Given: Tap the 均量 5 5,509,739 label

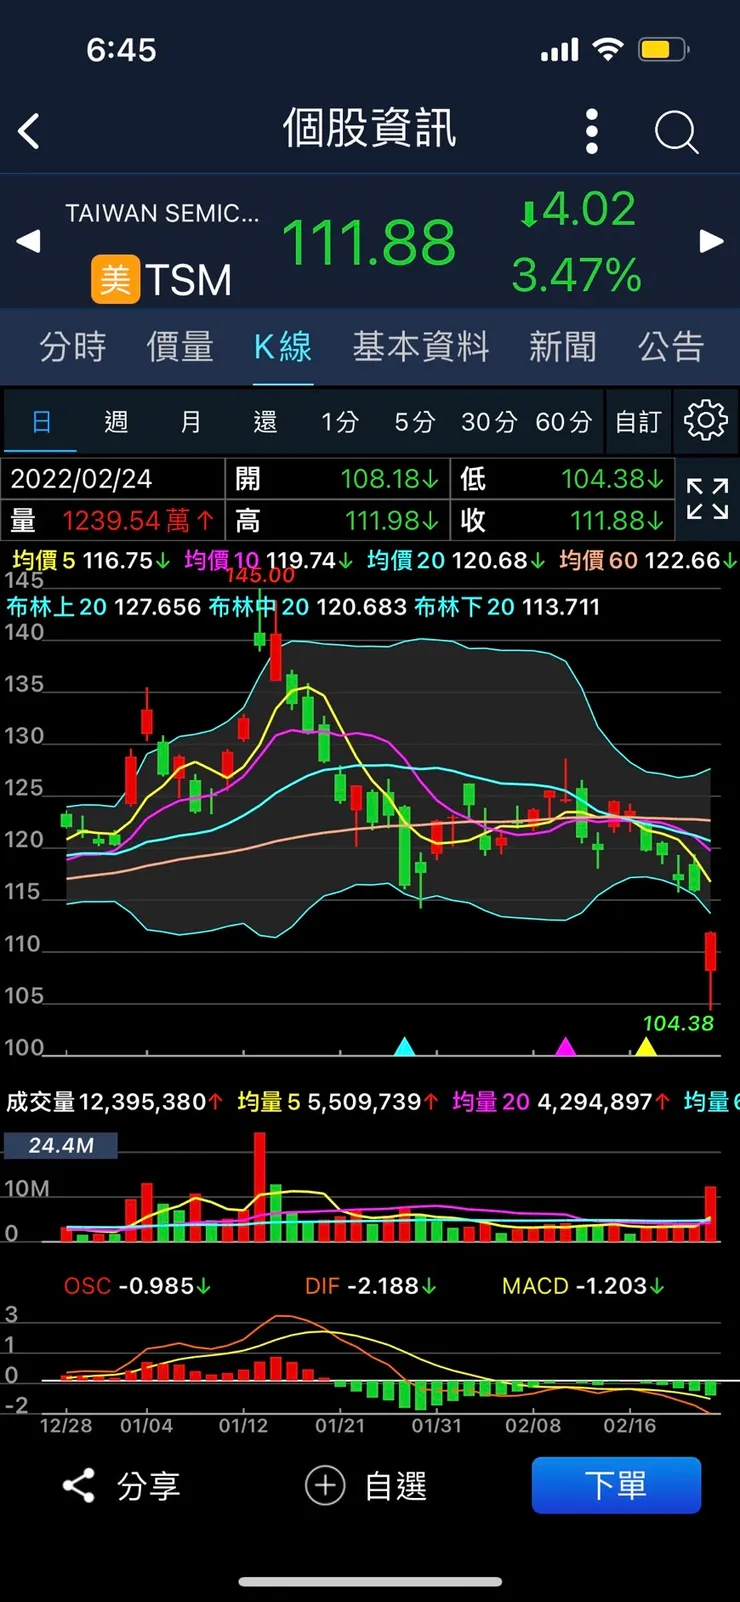Looking at the screenshot, I should click(x=338, y=1102).
